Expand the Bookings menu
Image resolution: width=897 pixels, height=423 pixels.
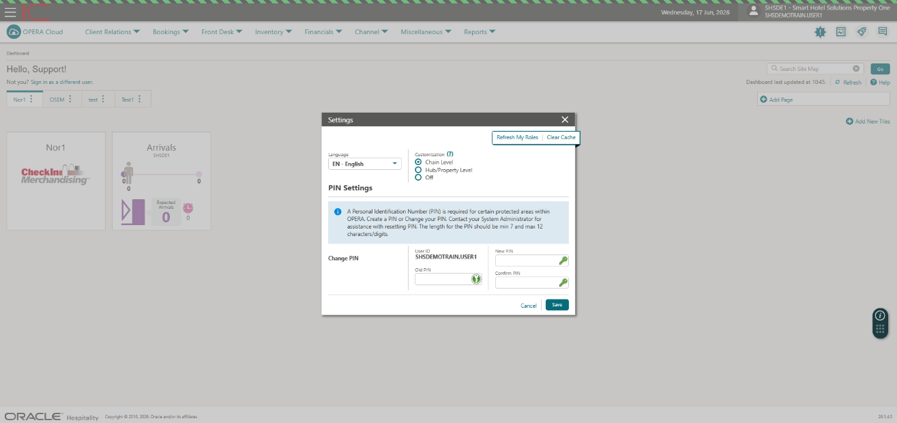pos(170,32)
